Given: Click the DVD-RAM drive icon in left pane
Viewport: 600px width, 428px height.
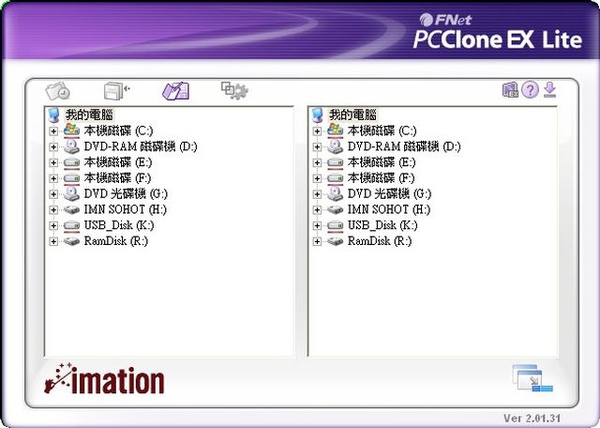Looking at the screenshot, I should 72,146.
